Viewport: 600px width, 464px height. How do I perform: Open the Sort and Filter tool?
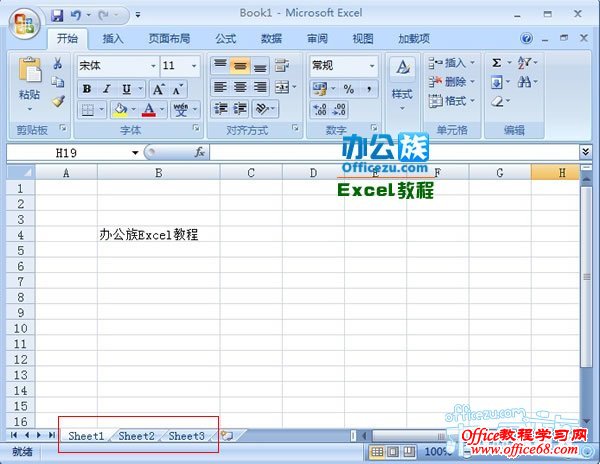click(x=523, y=62)
